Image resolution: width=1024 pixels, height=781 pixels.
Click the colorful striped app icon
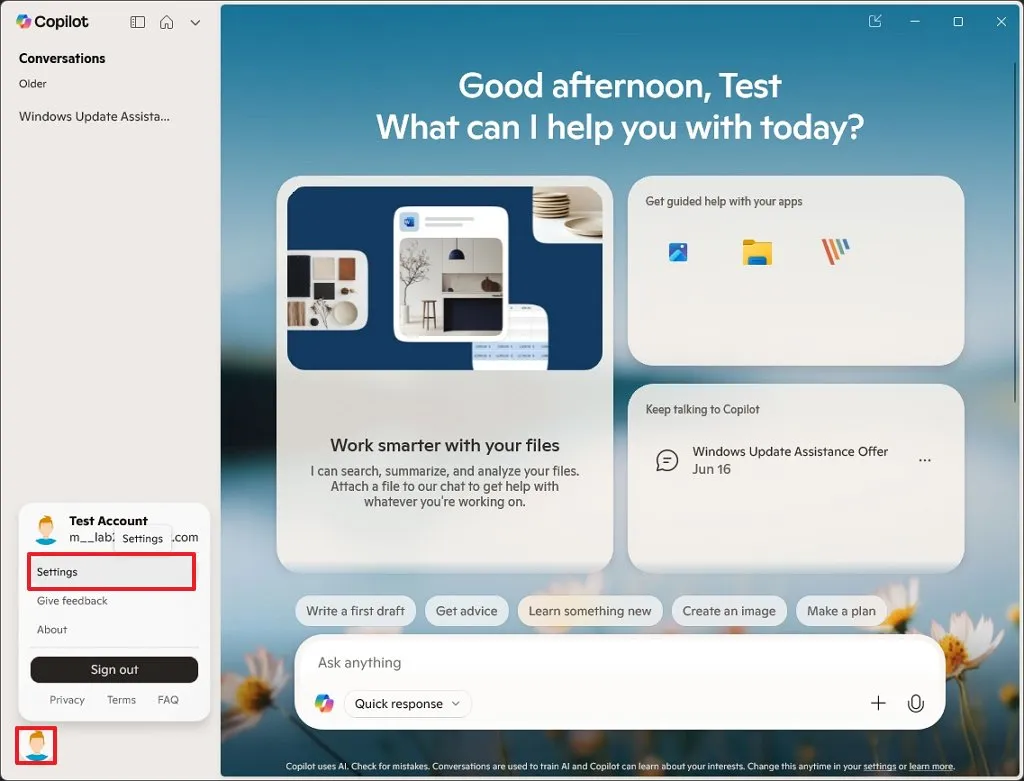[x=835, y=251]
